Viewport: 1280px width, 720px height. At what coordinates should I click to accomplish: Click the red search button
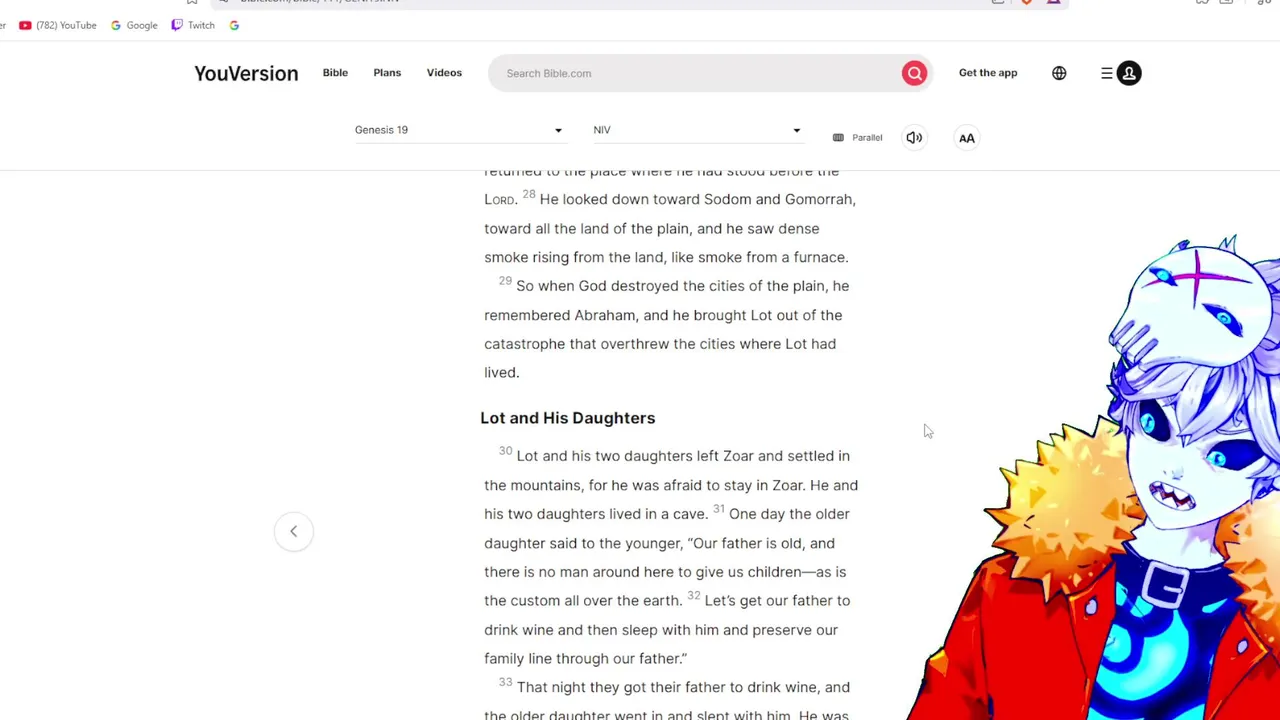click(x=914, y=73)
